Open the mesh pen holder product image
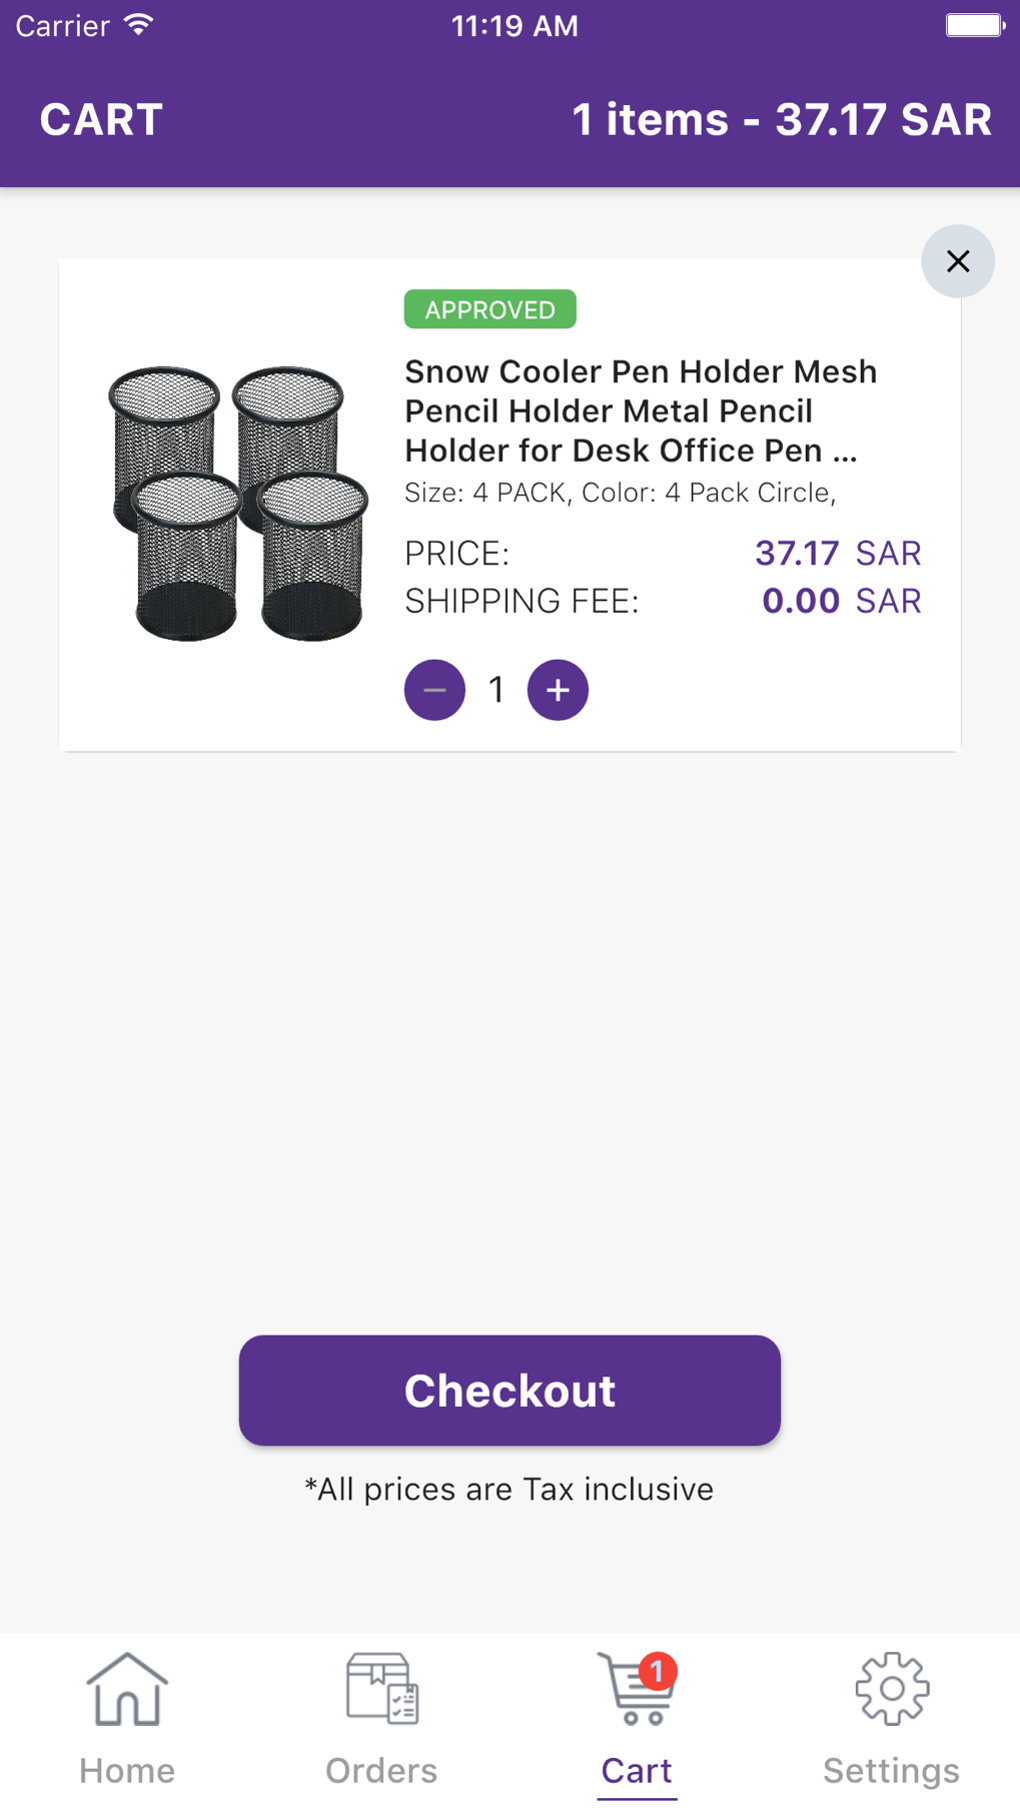Image resolution: width=1020 pixels, height=1813 pixels. click(238, 503)
